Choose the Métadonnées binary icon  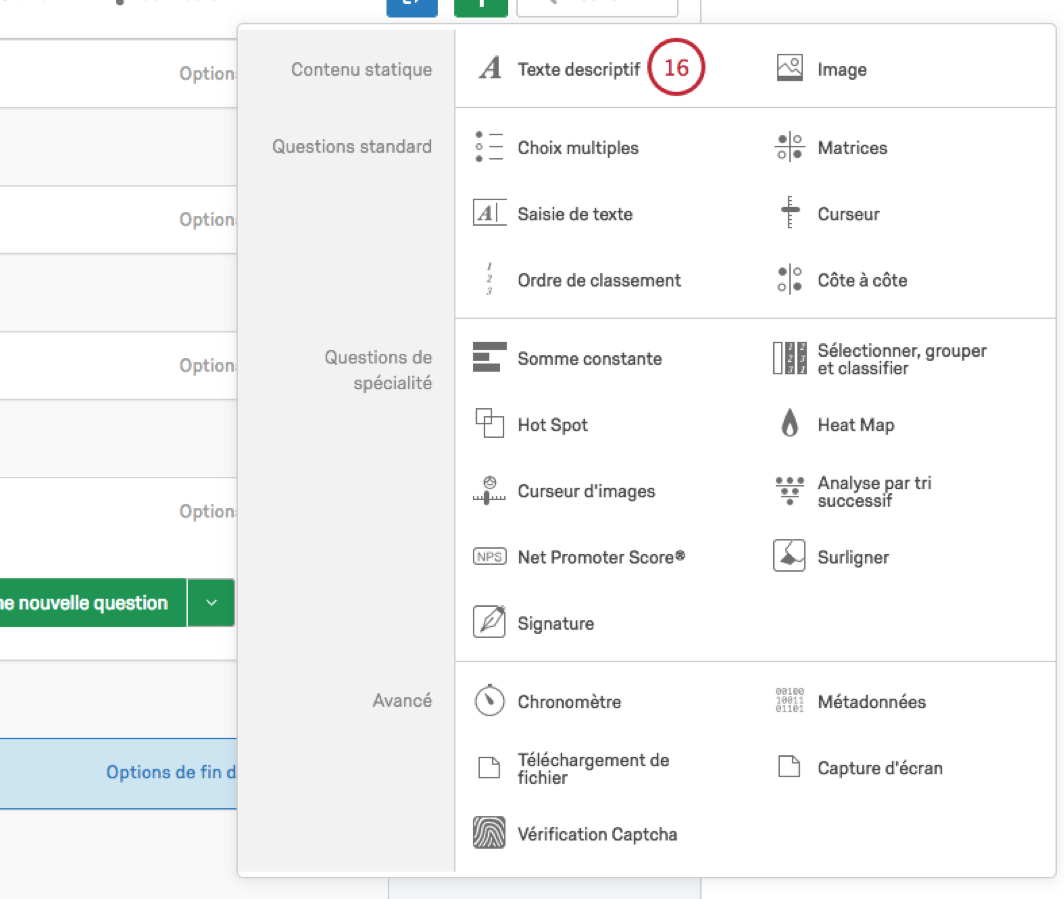click(x=789, y=700)
